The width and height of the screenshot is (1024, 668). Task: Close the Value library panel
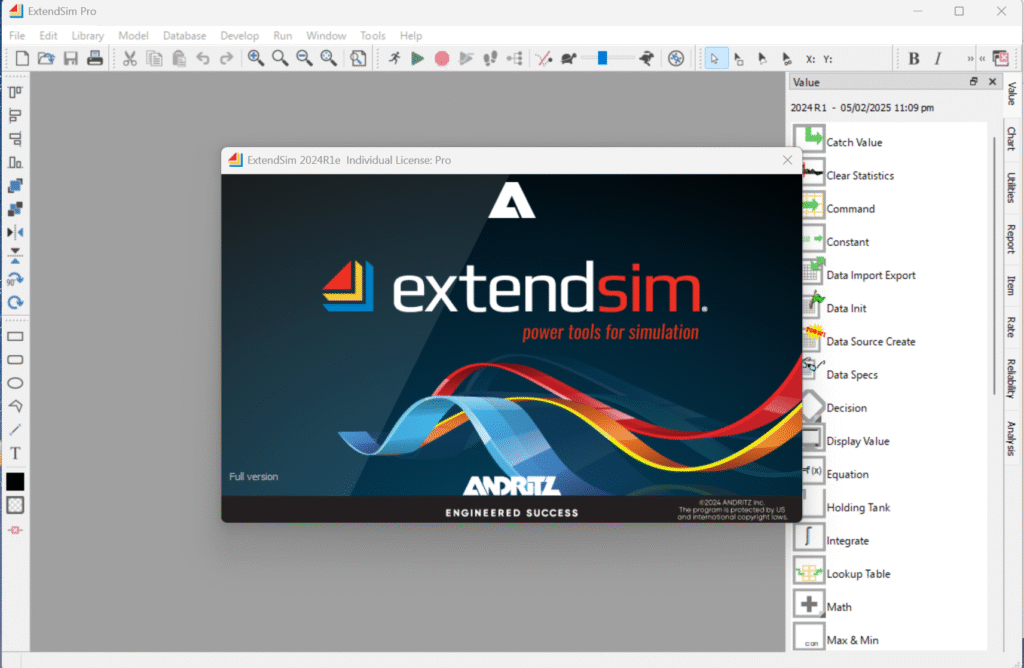pos(993,82)
